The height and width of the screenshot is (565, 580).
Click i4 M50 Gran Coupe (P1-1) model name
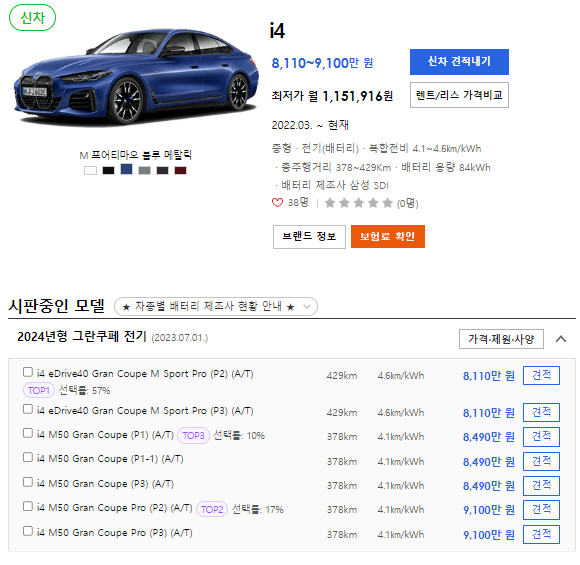point(110,459)
